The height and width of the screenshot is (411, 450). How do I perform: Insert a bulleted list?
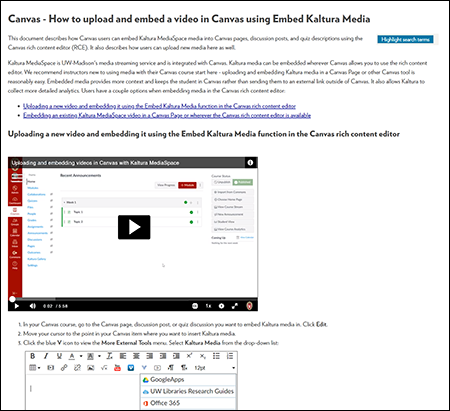click(x=216, y=356)
